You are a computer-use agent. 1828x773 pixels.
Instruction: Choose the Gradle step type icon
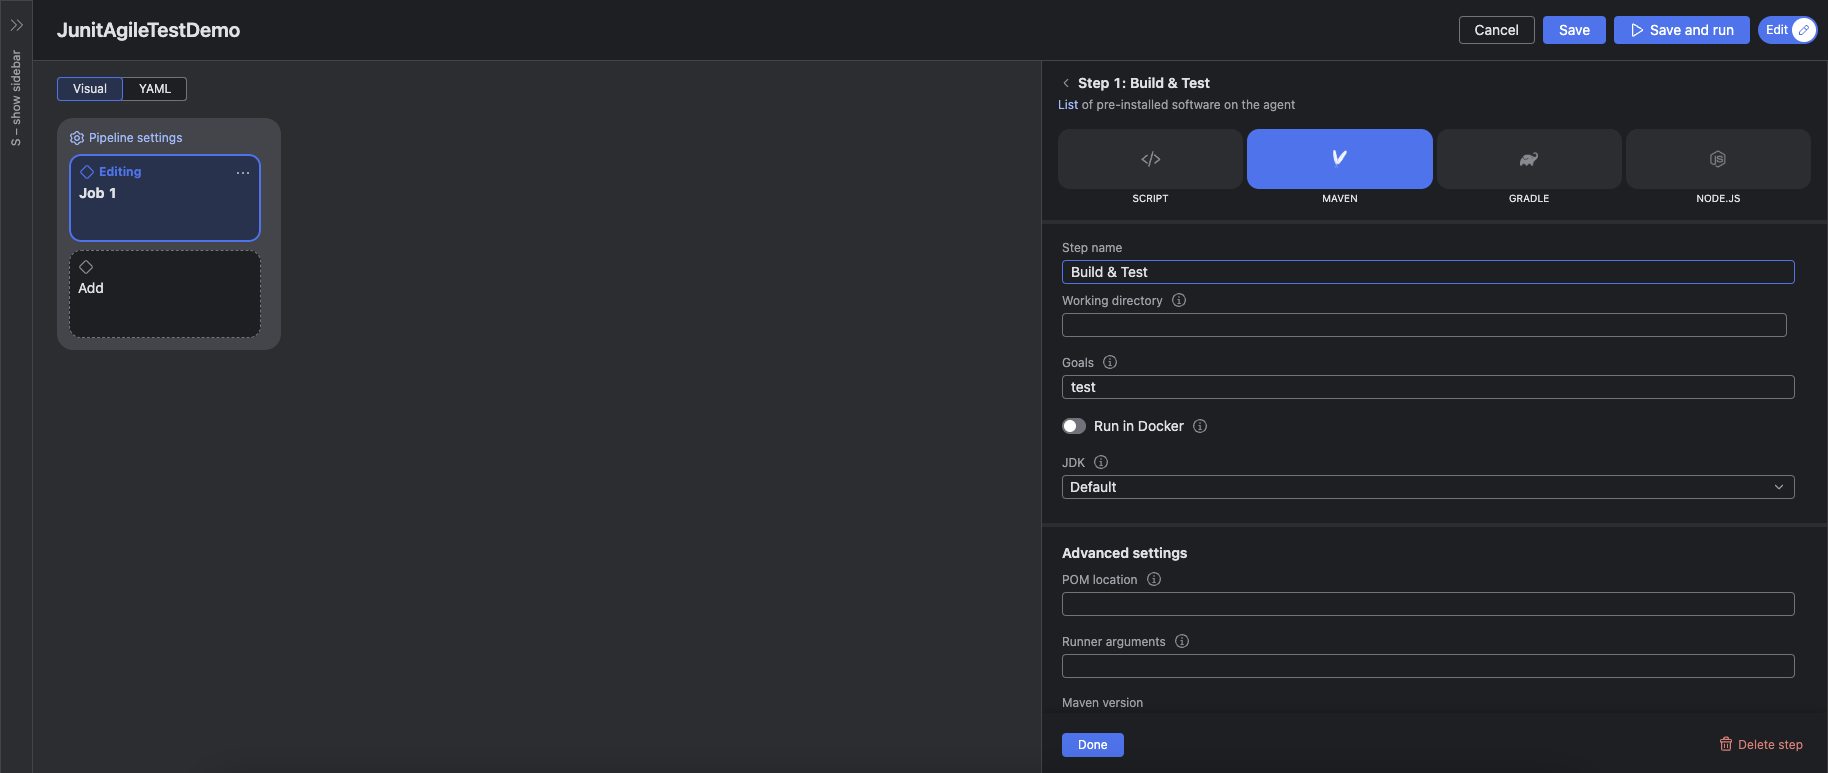tap(1528, 159)
